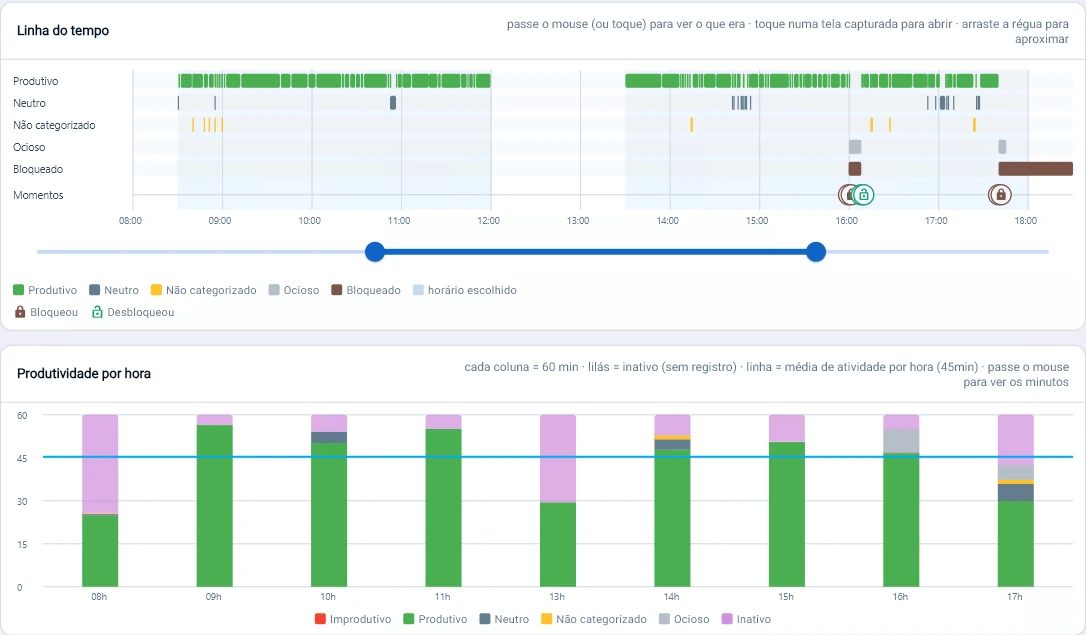Click the "Linha do tempo" heading
The height and width of the screenshot is (635, 1086).
coord(63,30)
